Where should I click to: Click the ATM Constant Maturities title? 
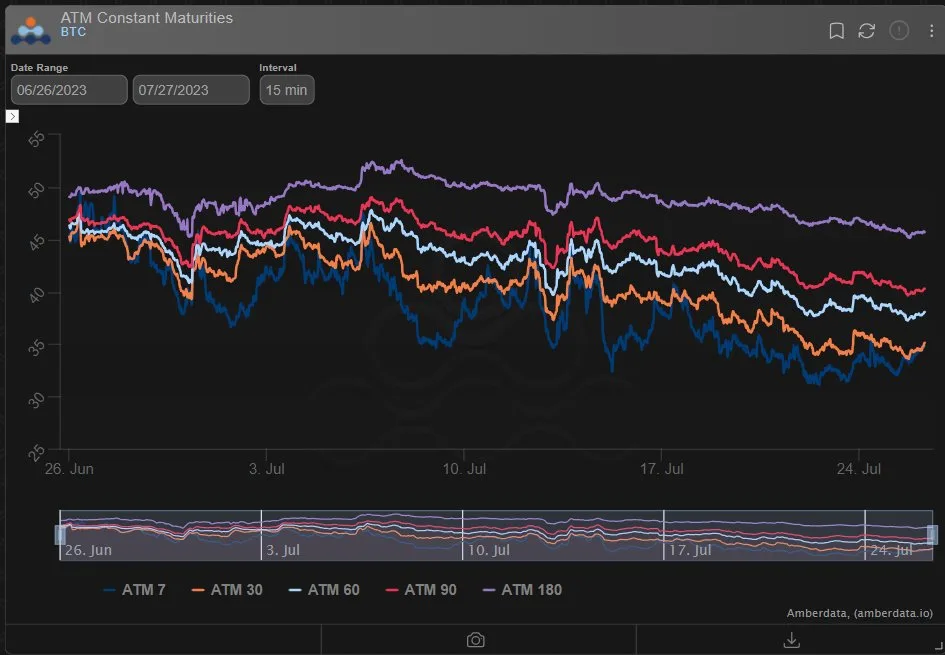click(146, 17)
